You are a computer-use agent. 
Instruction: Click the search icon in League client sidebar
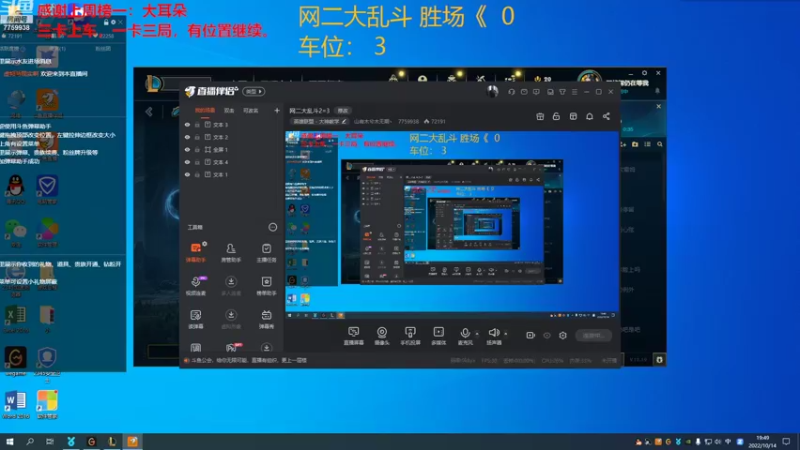pos(660,144)
